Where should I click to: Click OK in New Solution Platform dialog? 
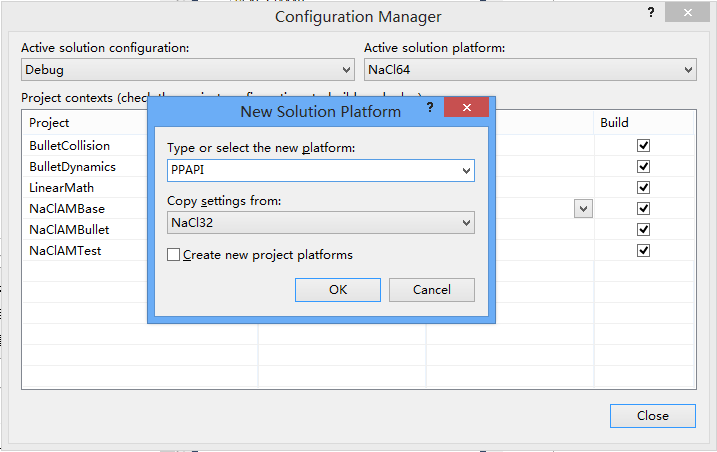click(338, 289)
